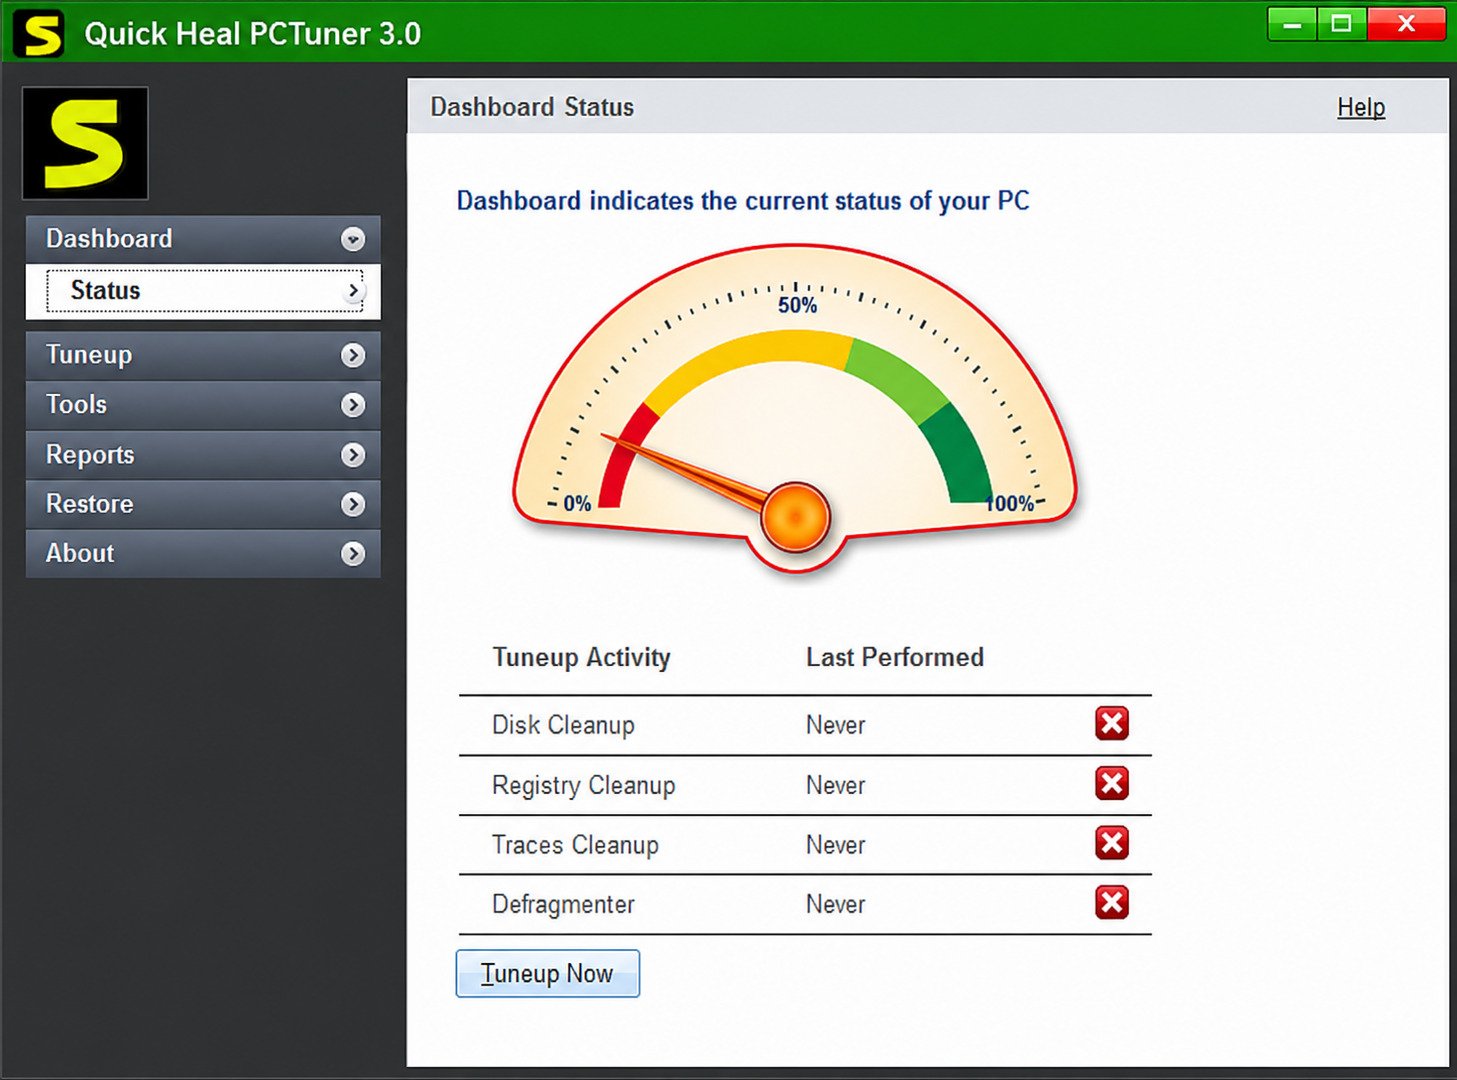The height and width of the screenshot is (1080, 1457).
Task: Click the chevron arrow beside Status
Action: 353,291
